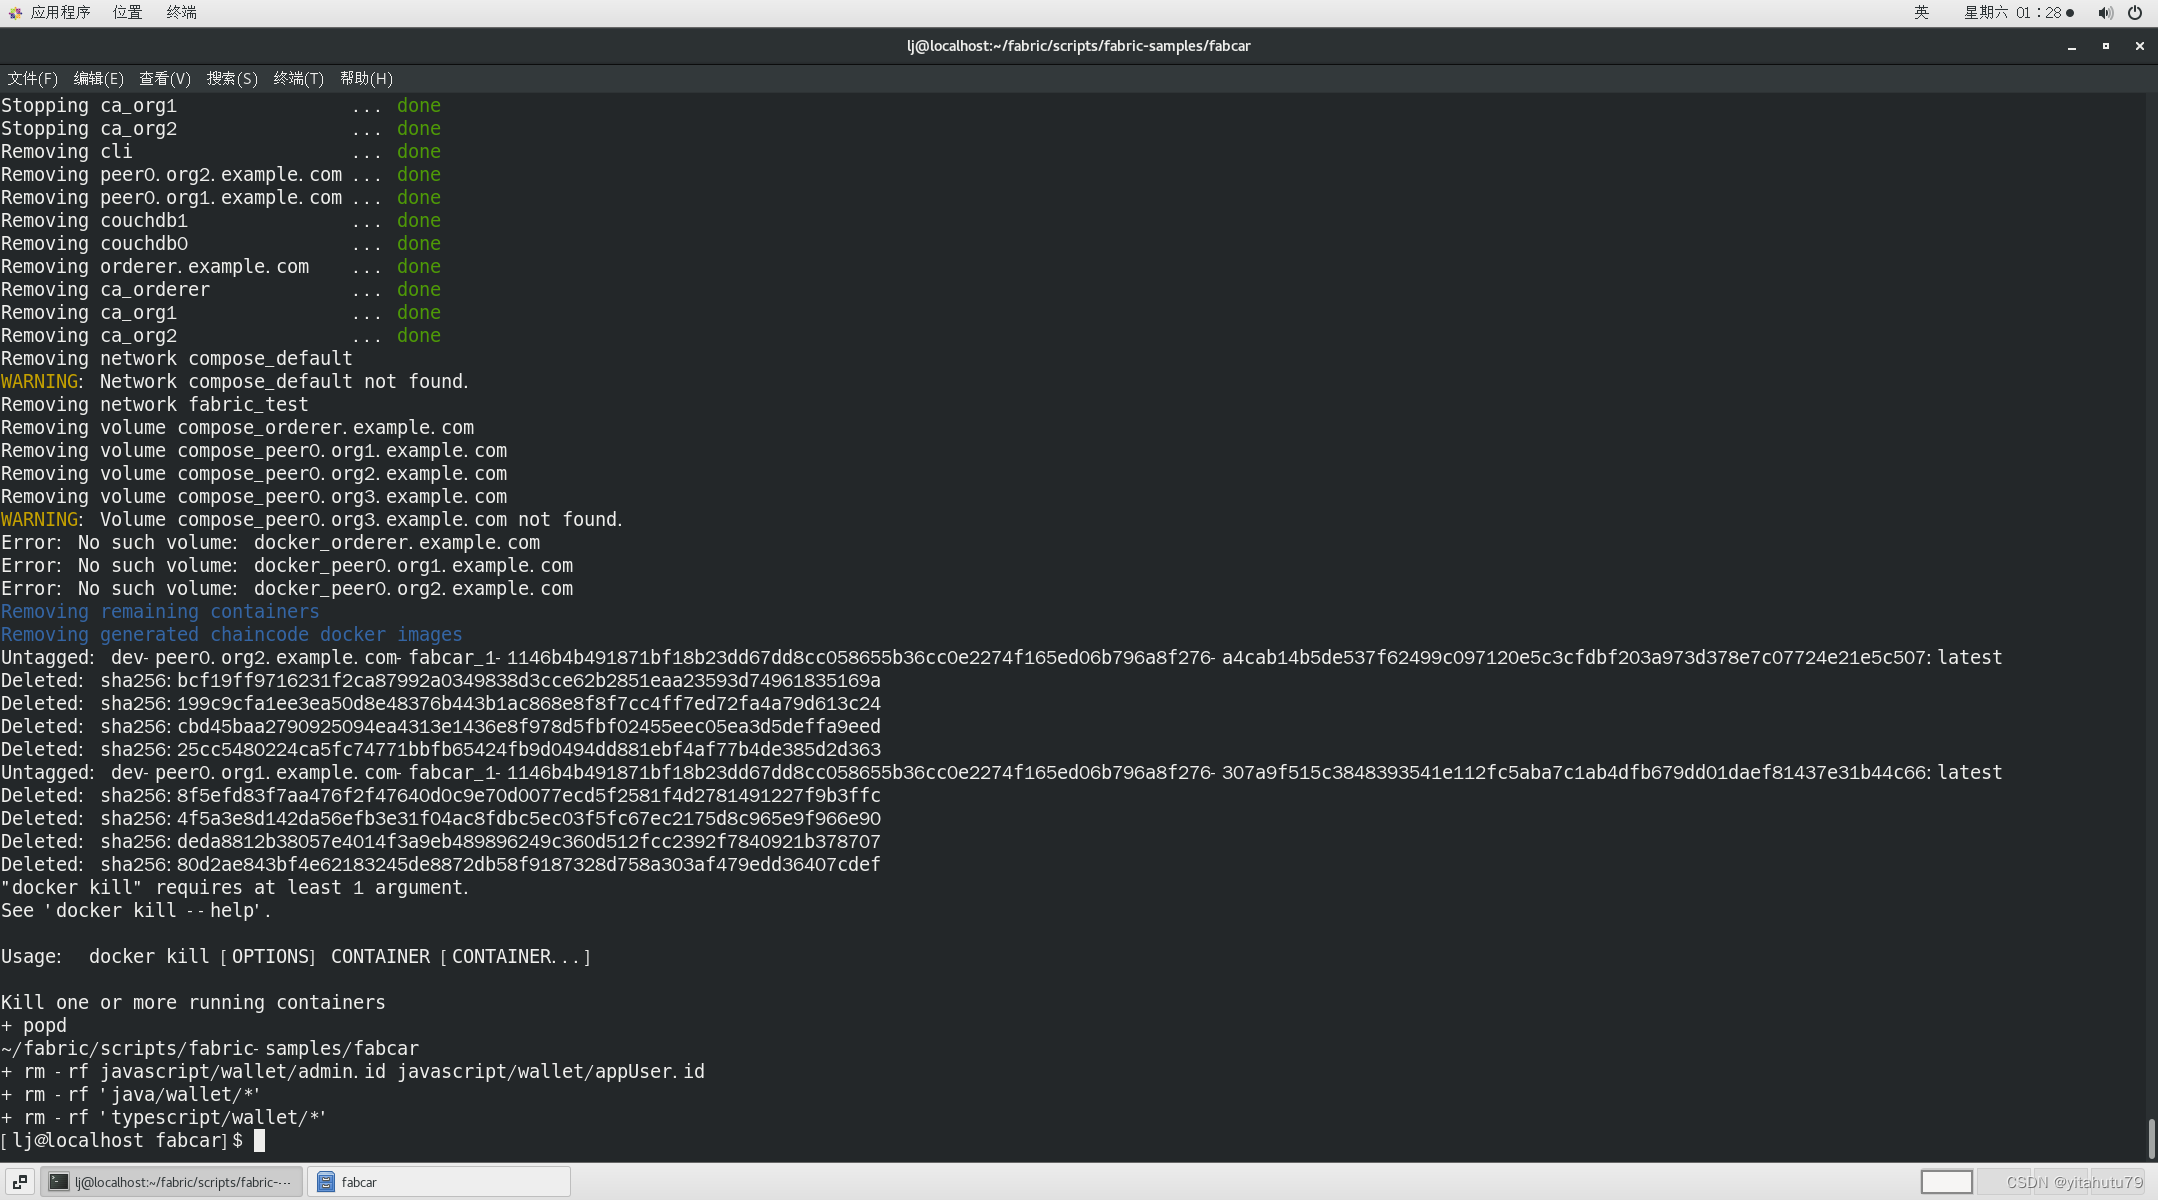
Task: Click the text 'Removing remaining containers'
Action: (160, 611)
